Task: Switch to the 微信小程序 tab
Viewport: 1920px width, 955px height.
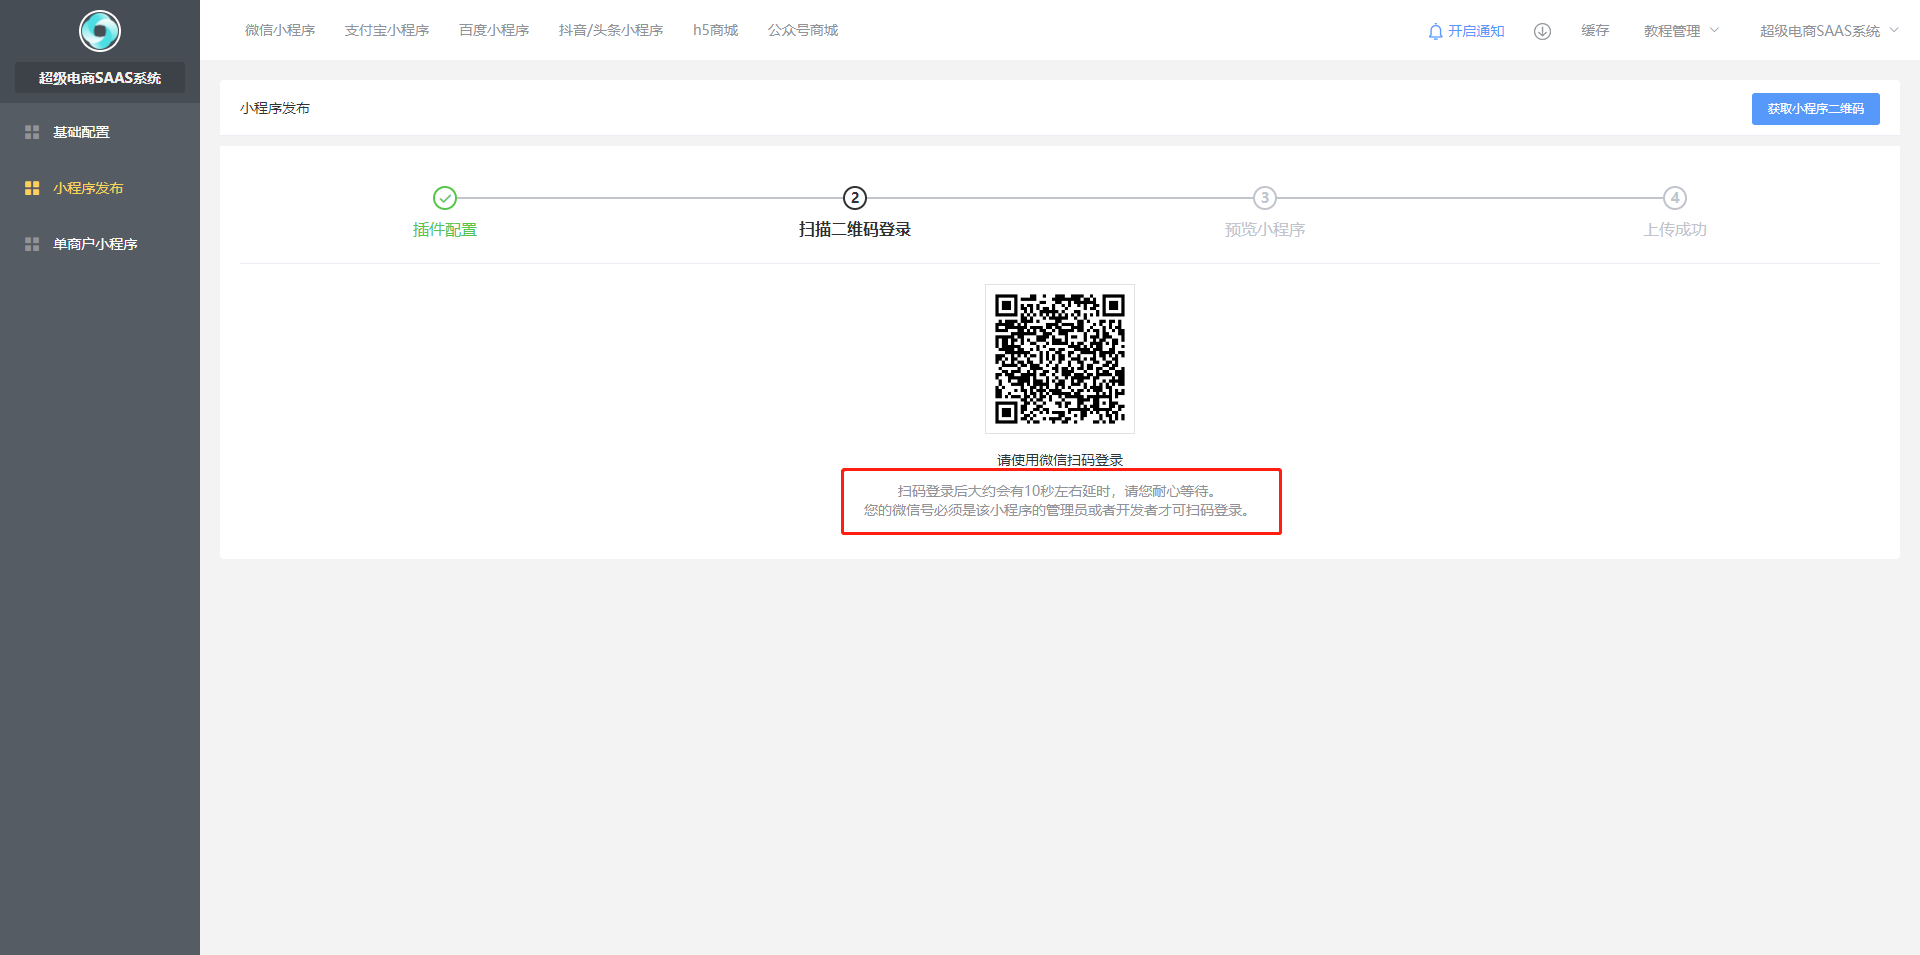Action: [x=280, y=30]
